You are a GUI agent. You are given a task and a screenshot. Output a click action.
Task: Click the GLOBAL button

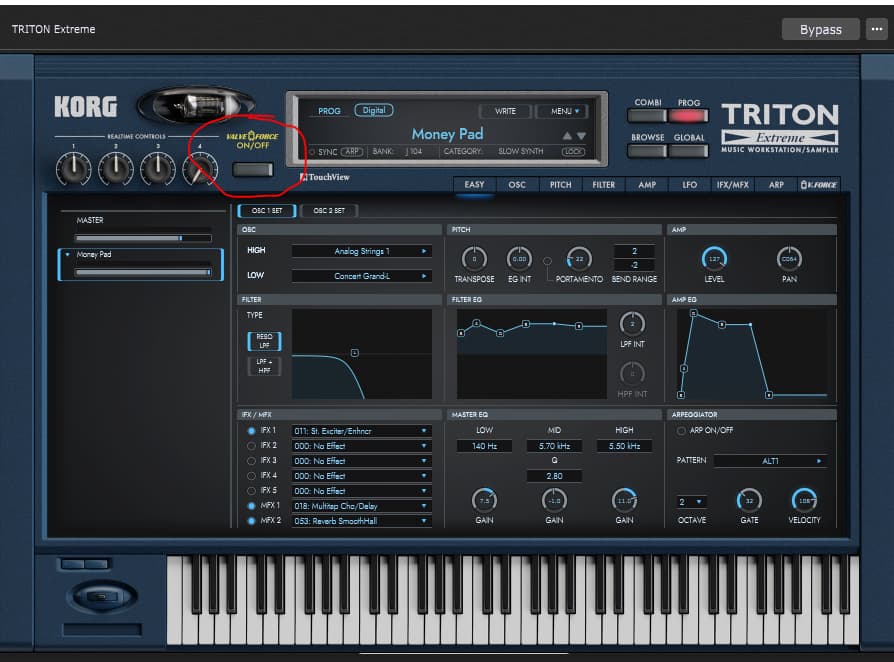[x=688, y=151]
